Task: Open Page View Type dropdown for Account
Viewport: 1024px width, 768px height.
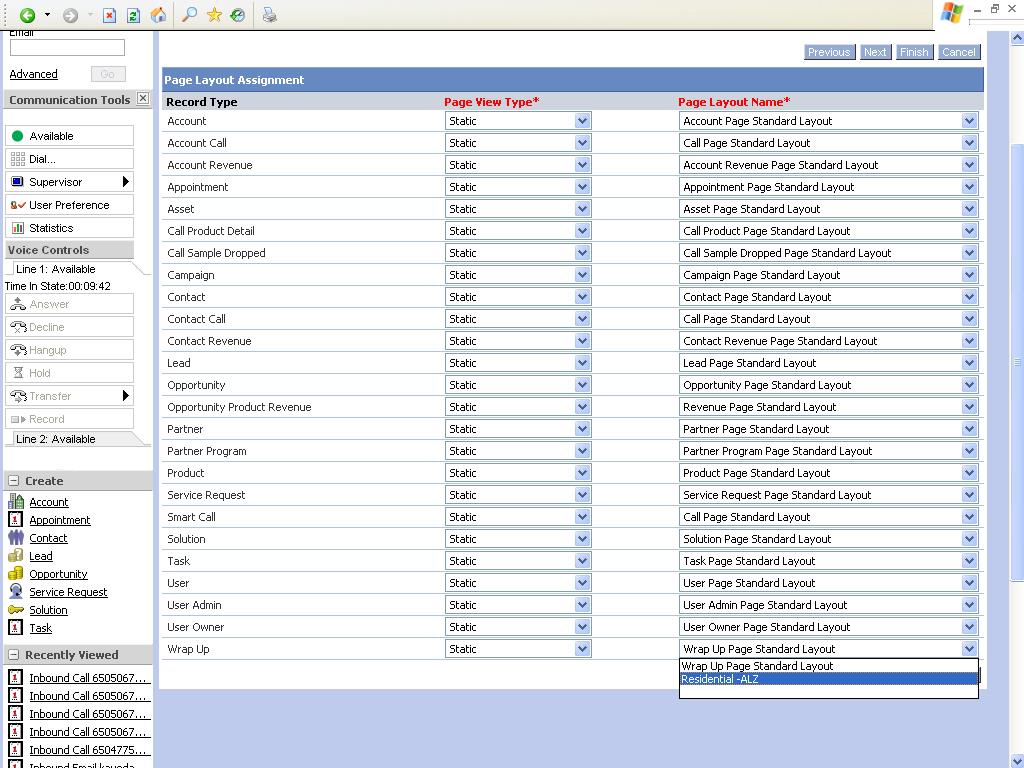Action: coord(582,121)
